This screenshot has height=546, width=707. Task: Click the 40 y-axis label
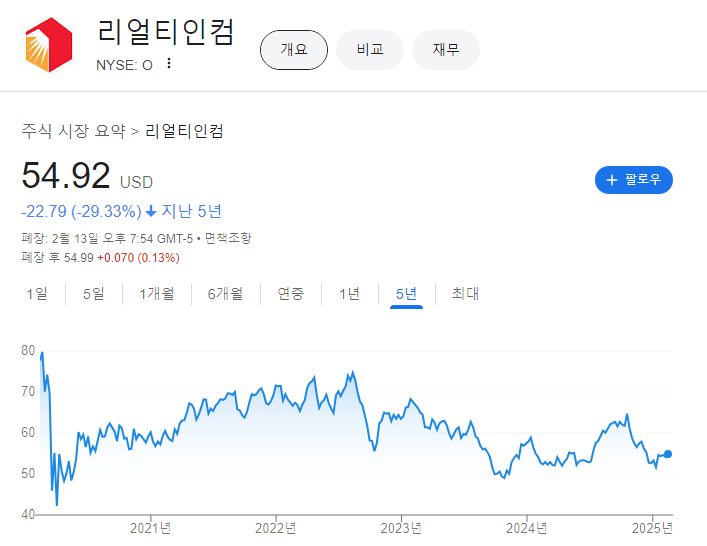[28, 514]
